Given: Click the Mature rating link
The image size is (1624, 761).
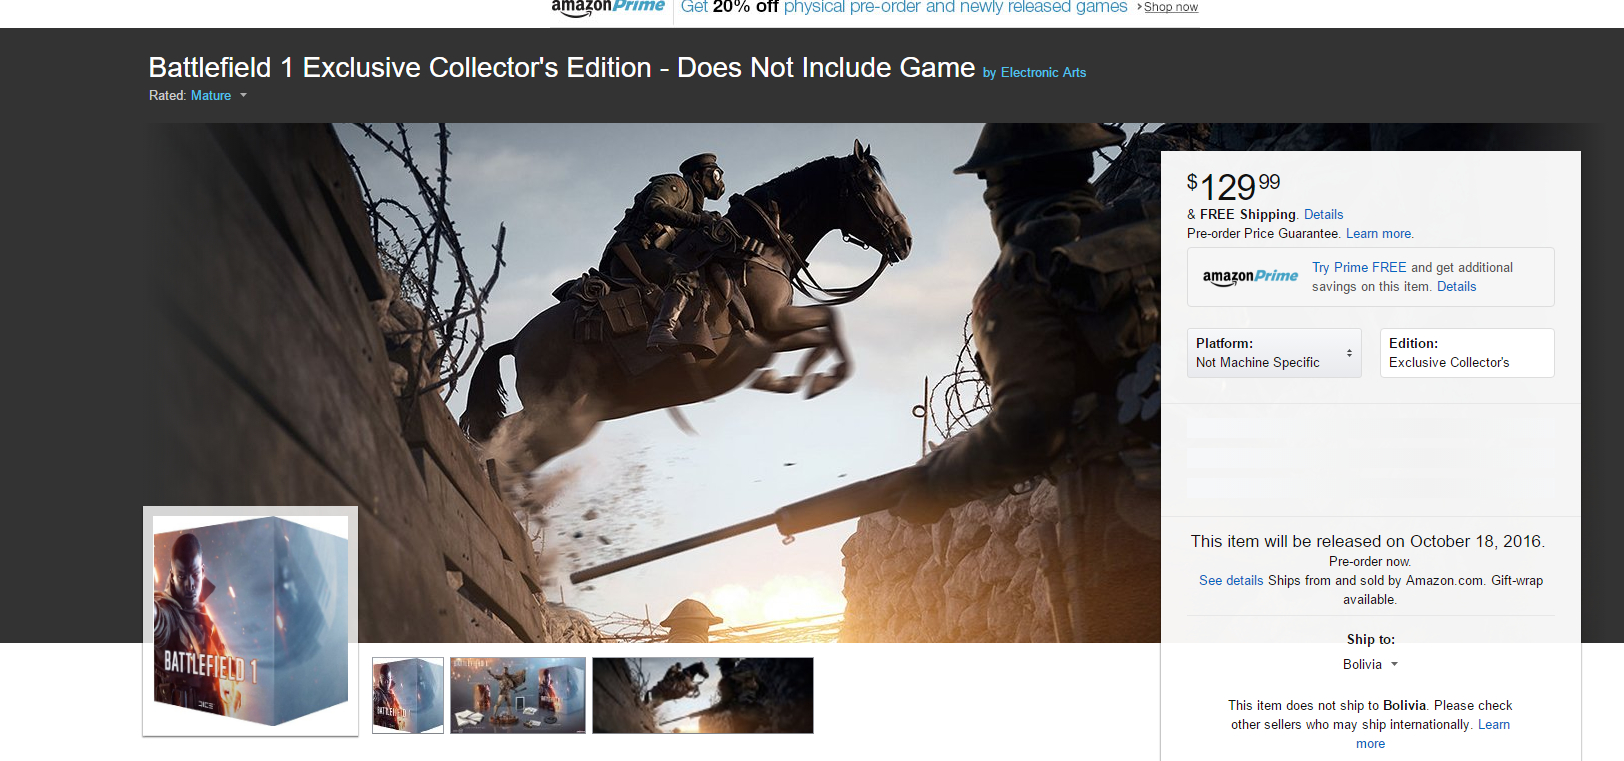Looking at the screenshot, I should pos(211,96).
